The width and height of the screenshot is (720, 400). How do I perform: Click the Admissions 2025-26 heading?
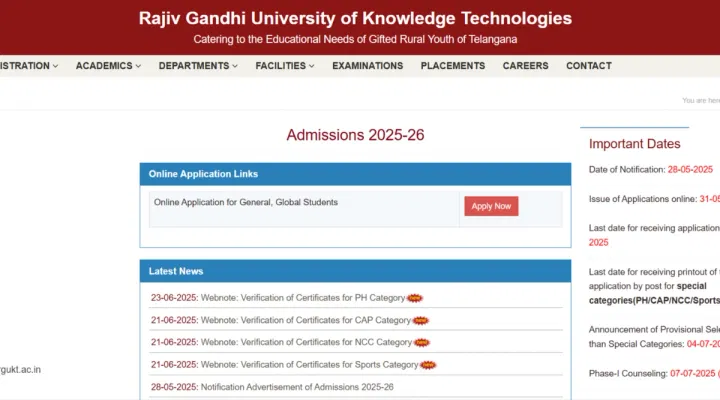pyautogui.click(x=355, y=135)
